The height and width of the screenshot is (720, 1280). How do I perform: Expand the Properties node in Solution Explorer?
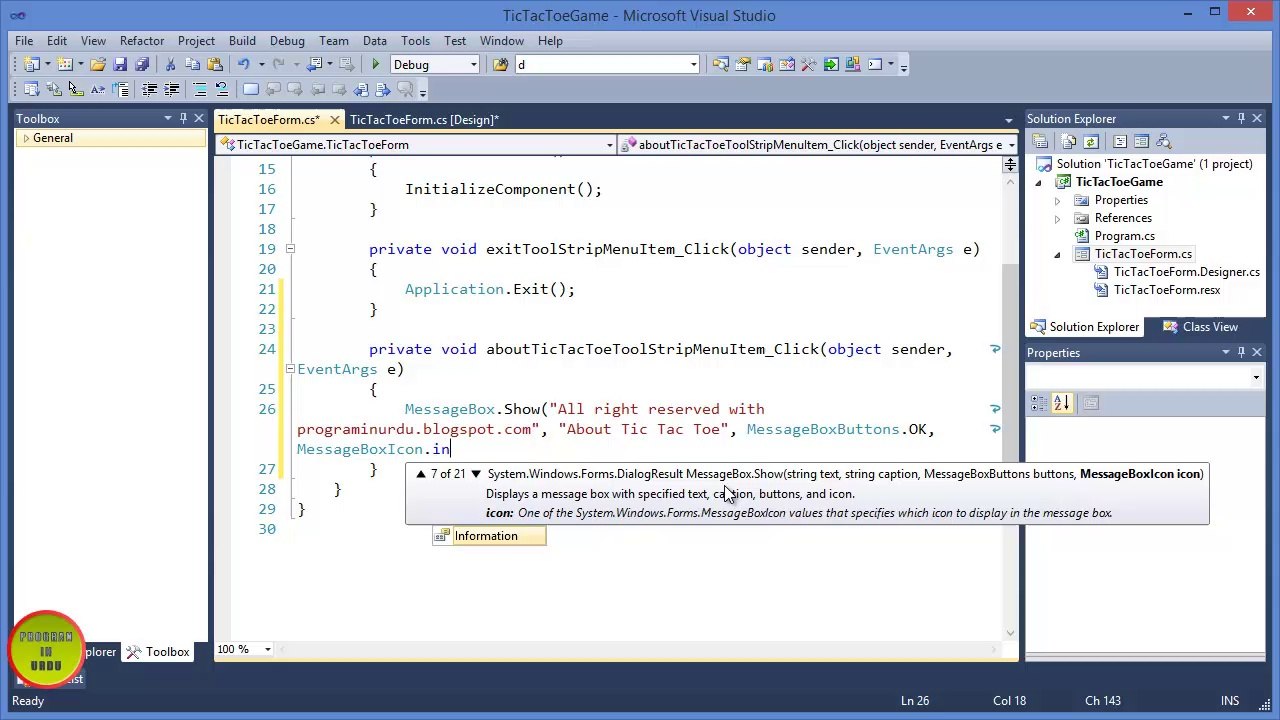(1057, 200)
